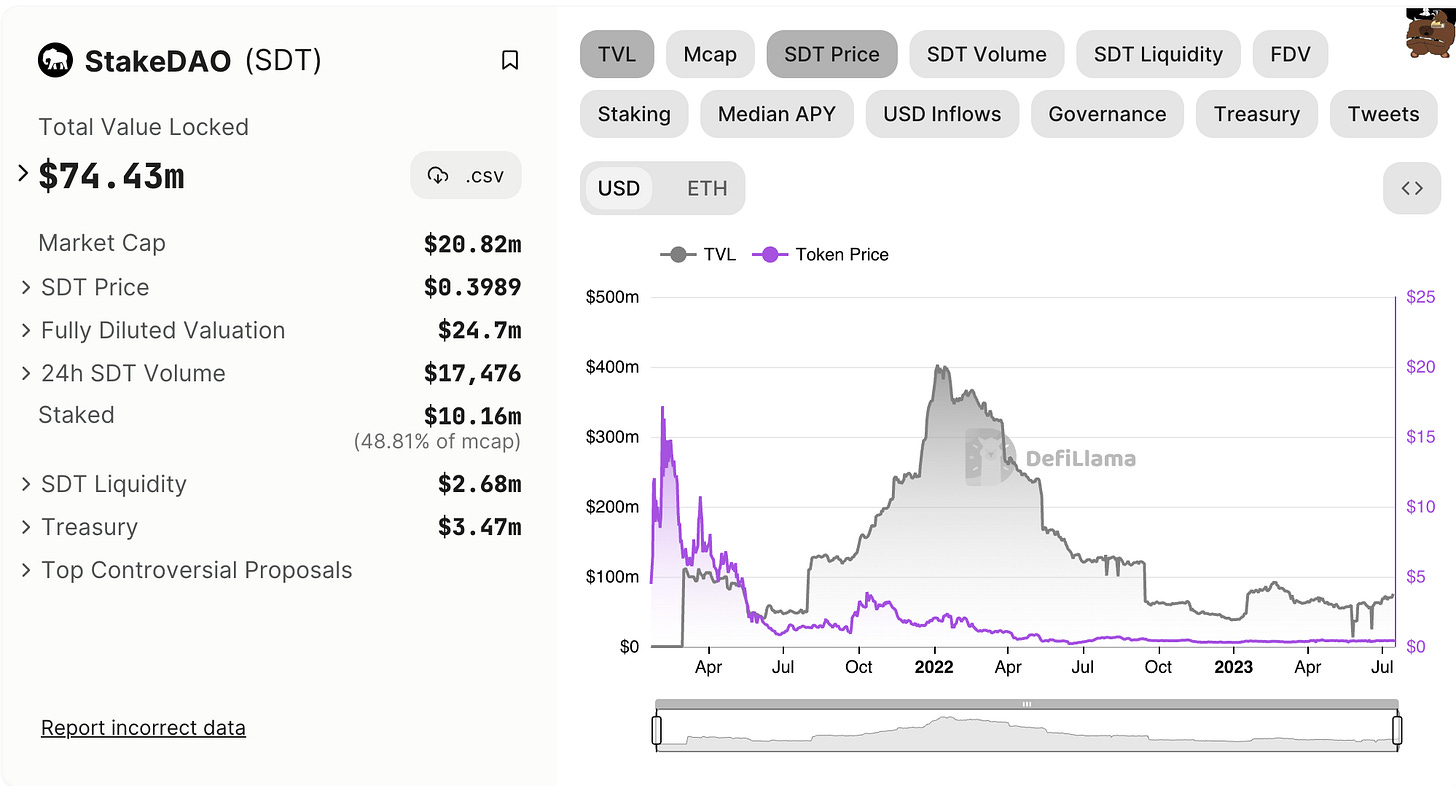Viewport: 1456px width, 786px height.
Task: Expand the Total Value Locked breakdown
Action: coord(22,172)
